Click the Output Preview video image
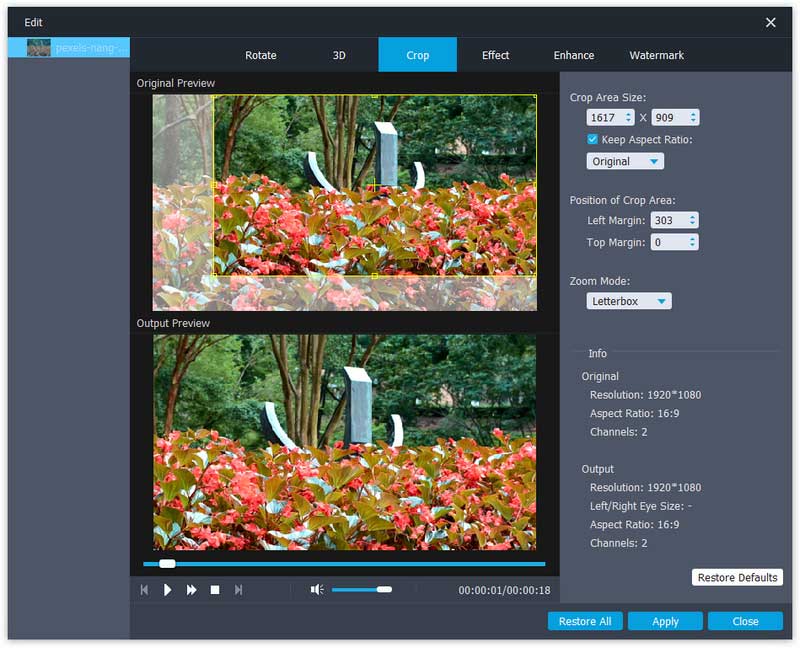 pos(344,442)
